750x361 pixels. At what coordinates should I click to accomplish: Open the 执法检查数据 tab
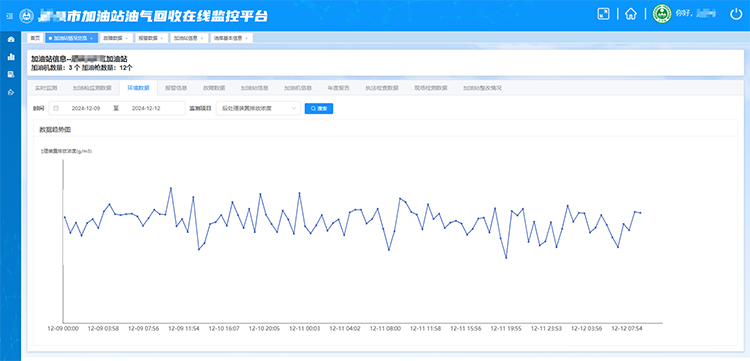(382, 88)
